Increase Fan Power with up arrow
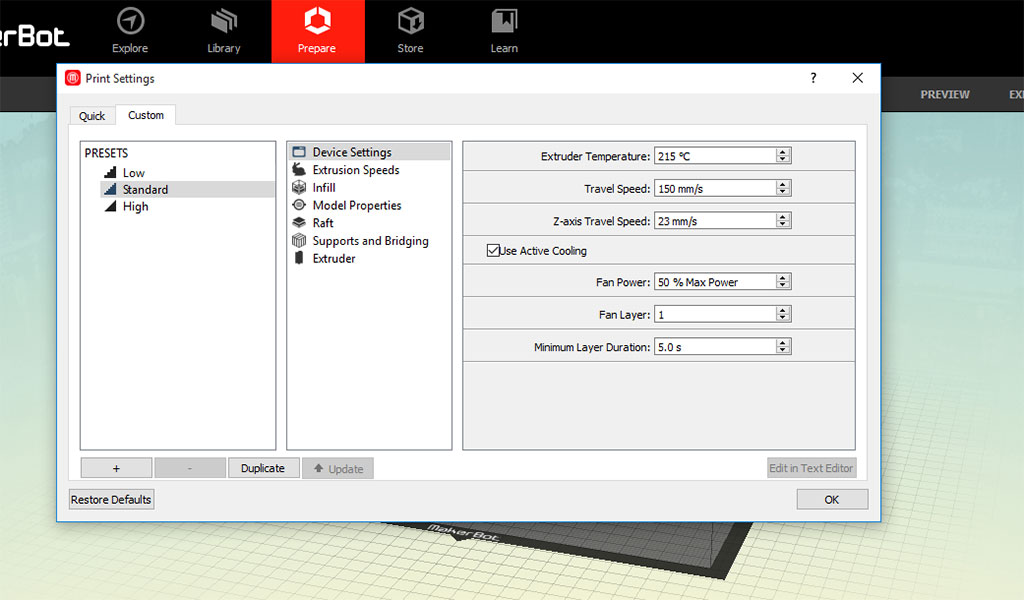The image size is (1024, 600). pyautogui.click(x=782, y=278)
